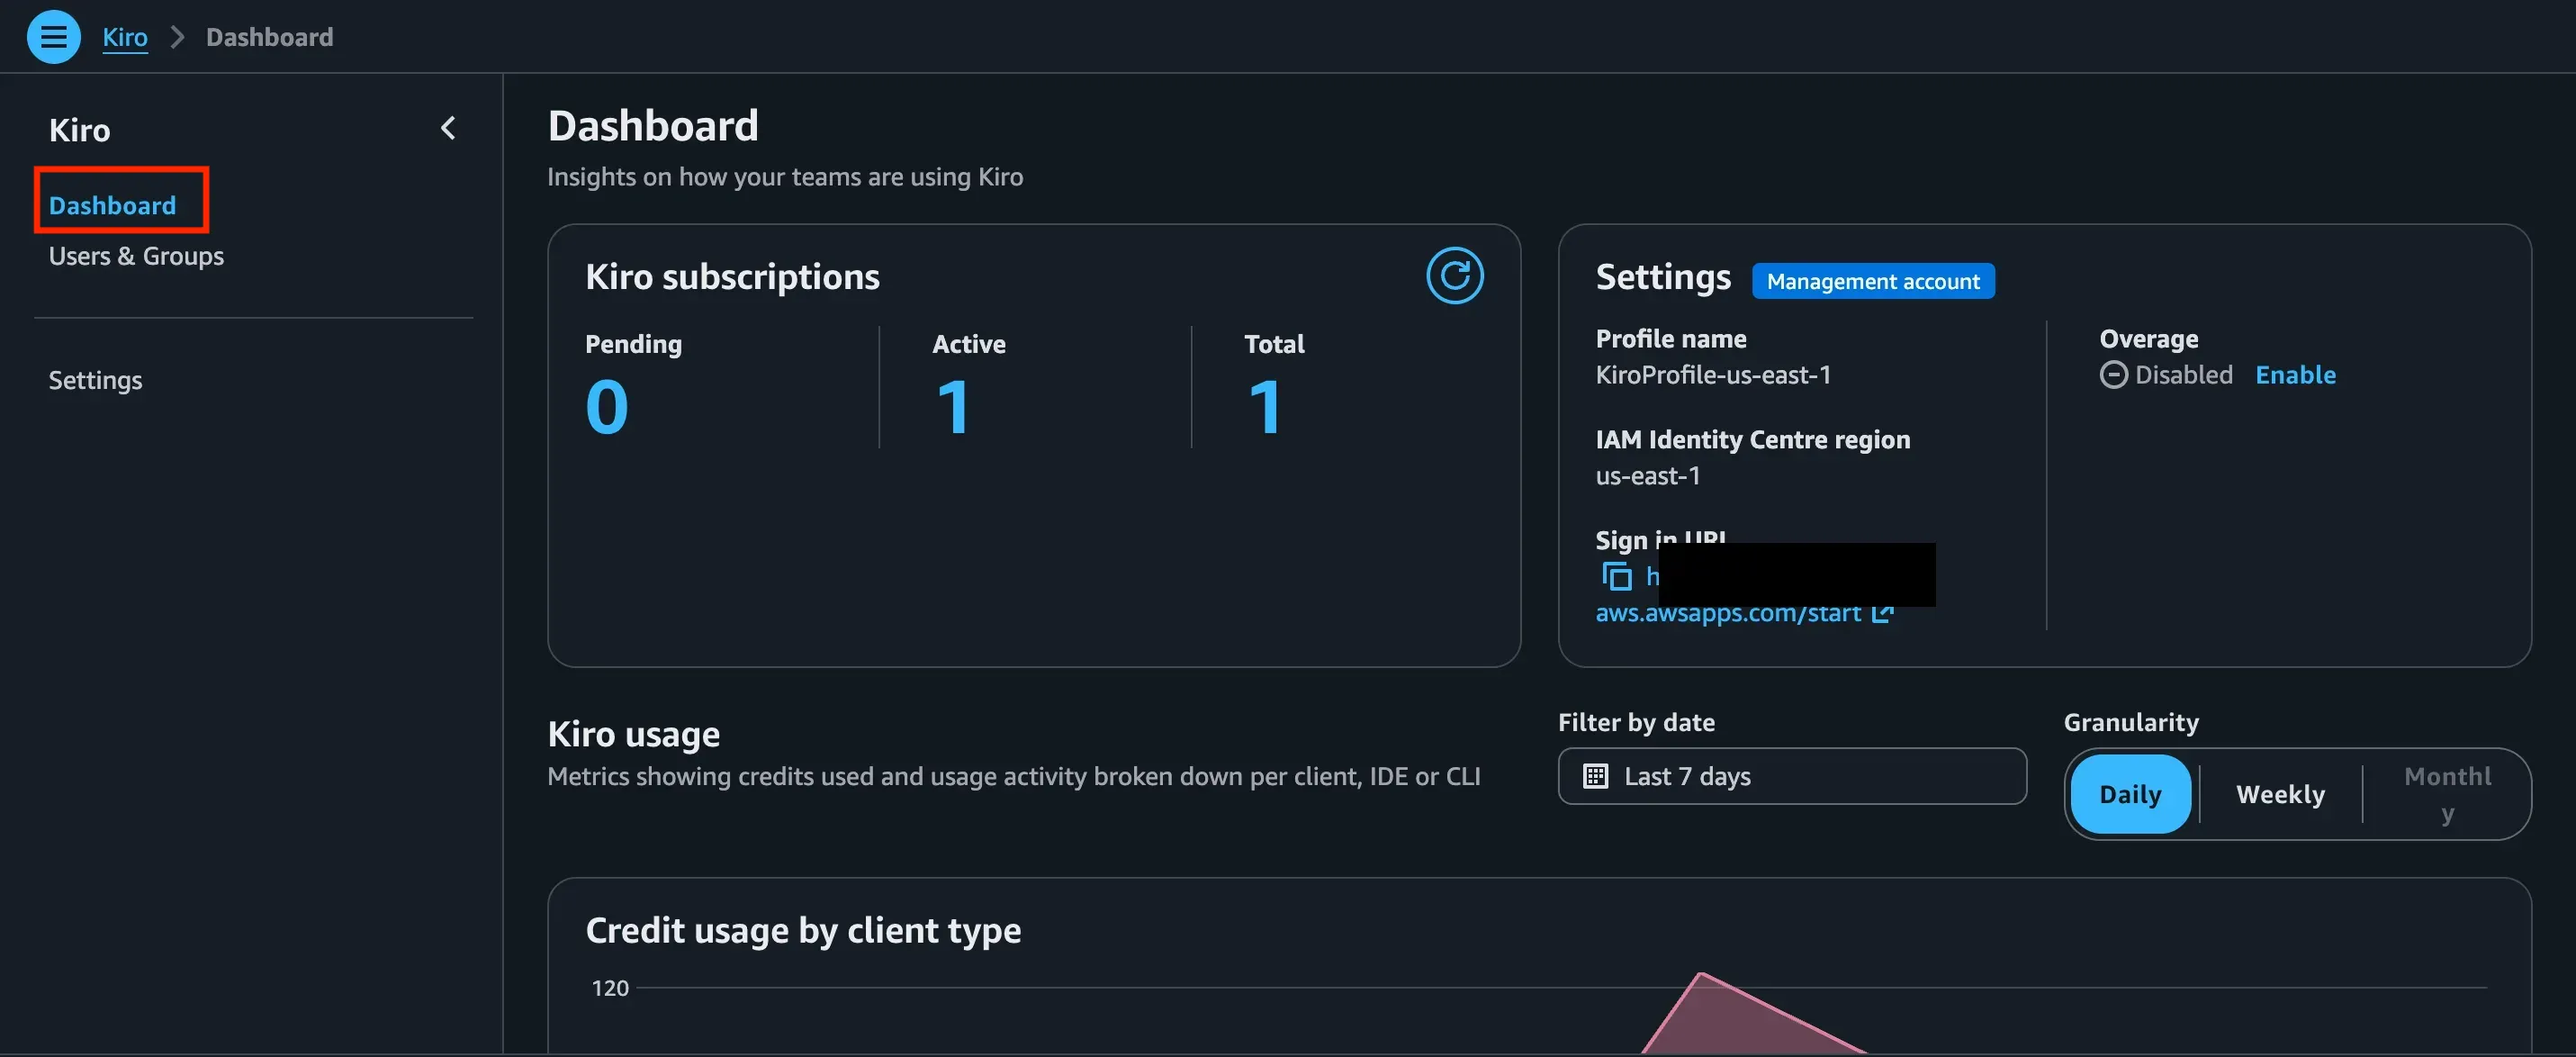
Task: Click the number under the Active label
Action: 953,407
